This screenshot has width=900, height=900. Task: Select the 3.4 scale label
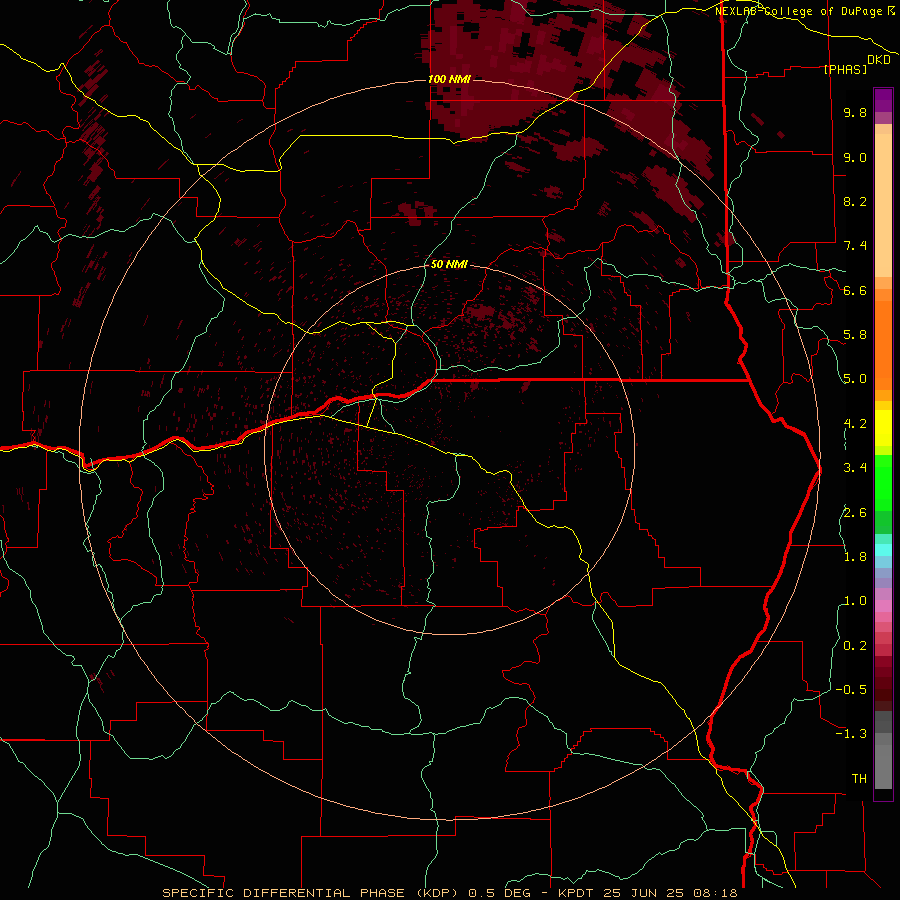(855, 468)
